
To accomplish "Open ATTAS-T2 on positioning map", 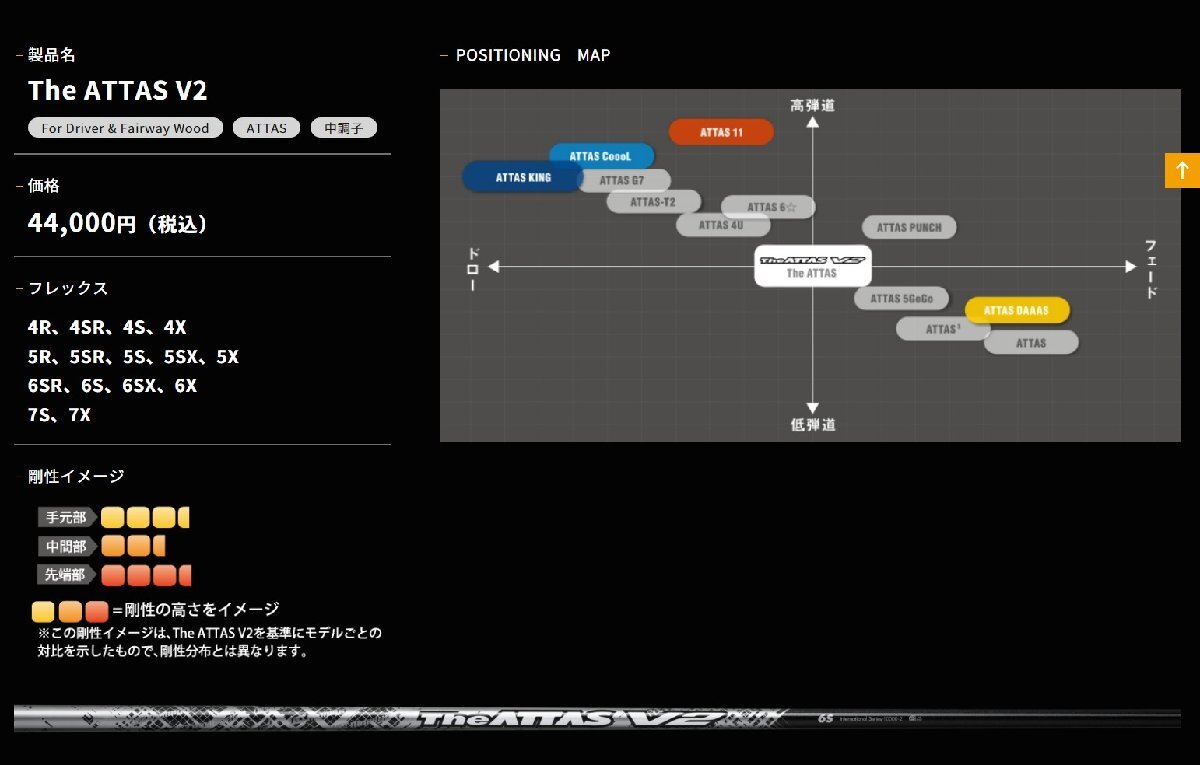I will 654,202.
